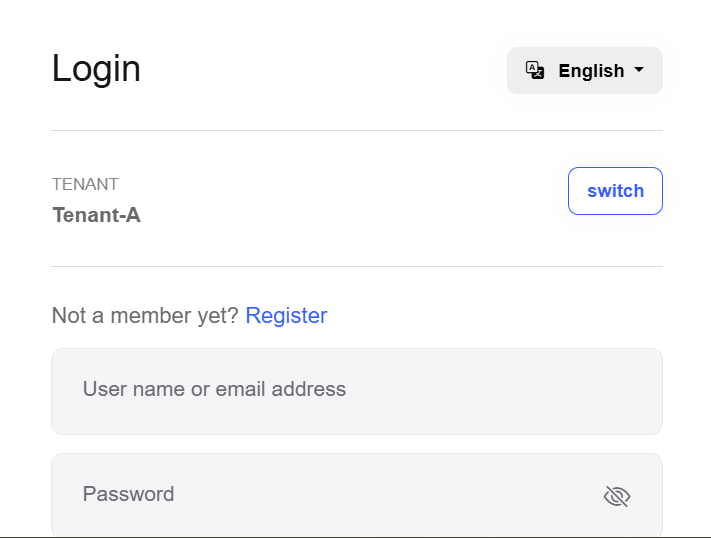
Task: Click the Login page heading
Action: coord(96,69)
